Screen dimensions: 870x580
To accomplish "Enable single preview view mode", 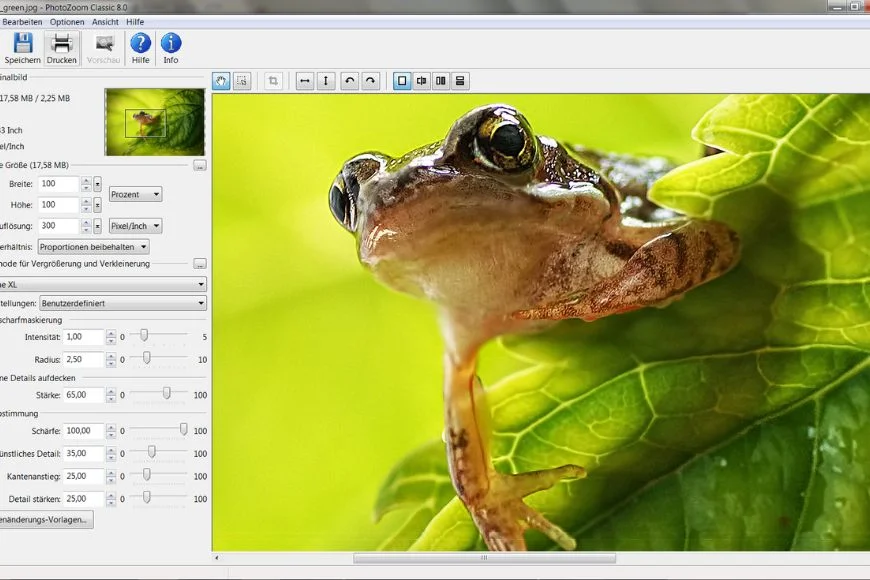I will (x=402, y=81).
